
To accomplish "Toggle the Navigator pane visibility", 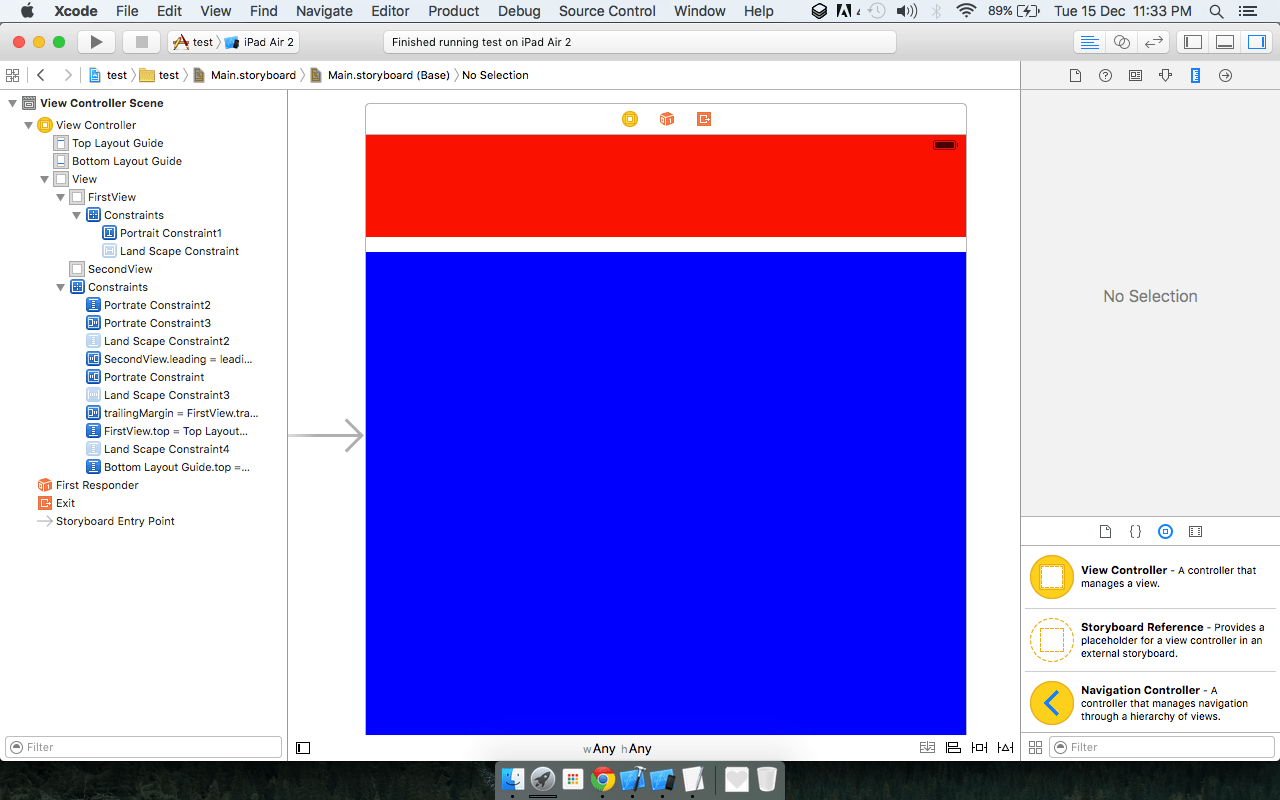I will 1192,42.
